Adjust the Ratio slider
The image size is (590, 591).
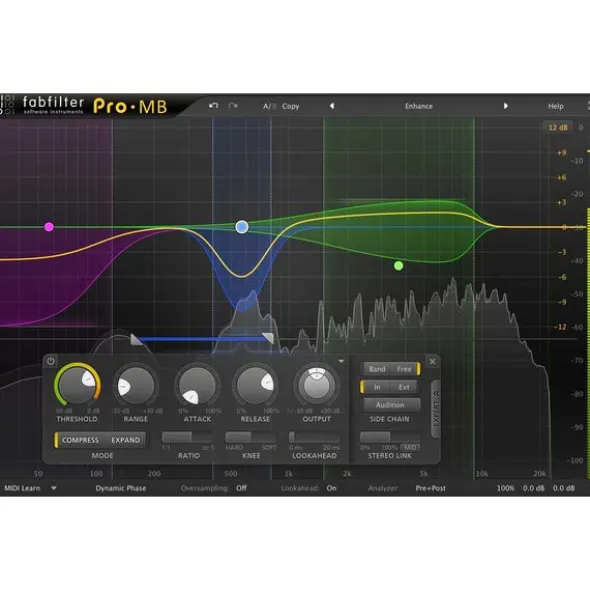tap(187, 437)
